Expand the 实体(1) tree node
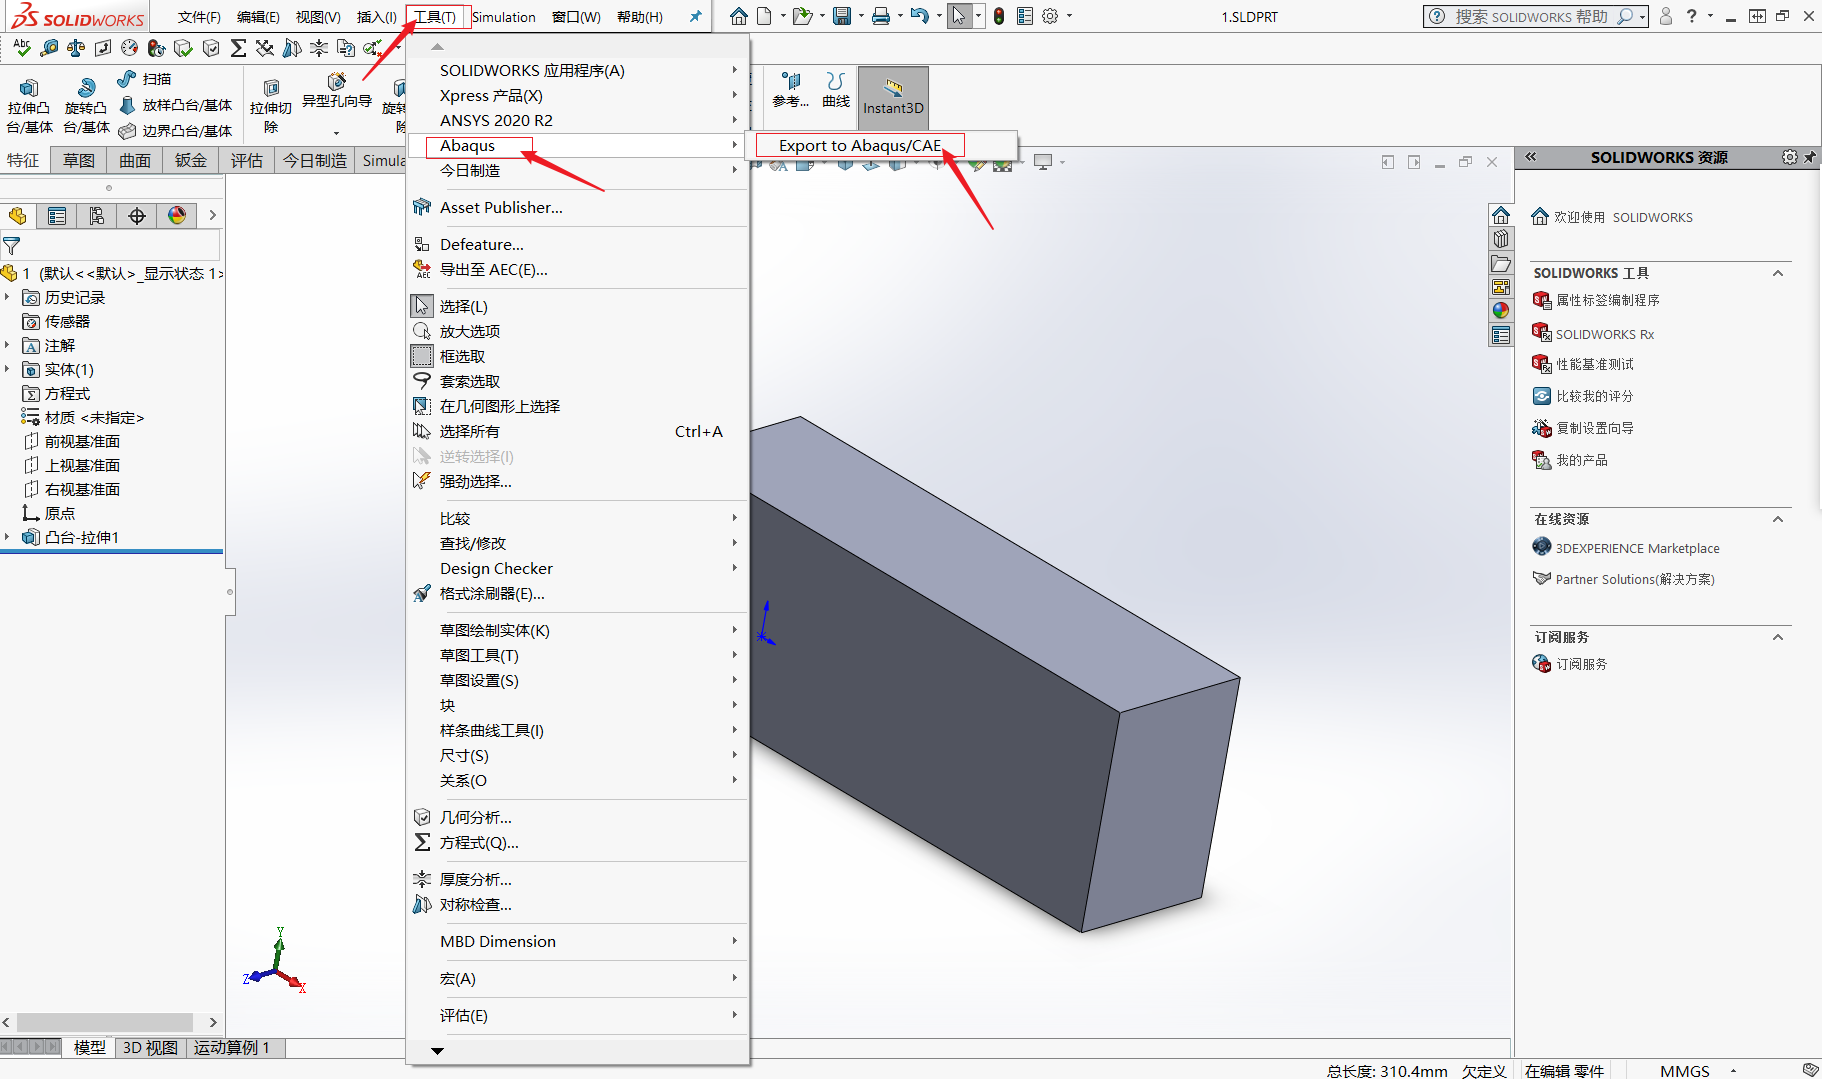The width and height of the screenshot is (1822, 1079). [8, 369]
